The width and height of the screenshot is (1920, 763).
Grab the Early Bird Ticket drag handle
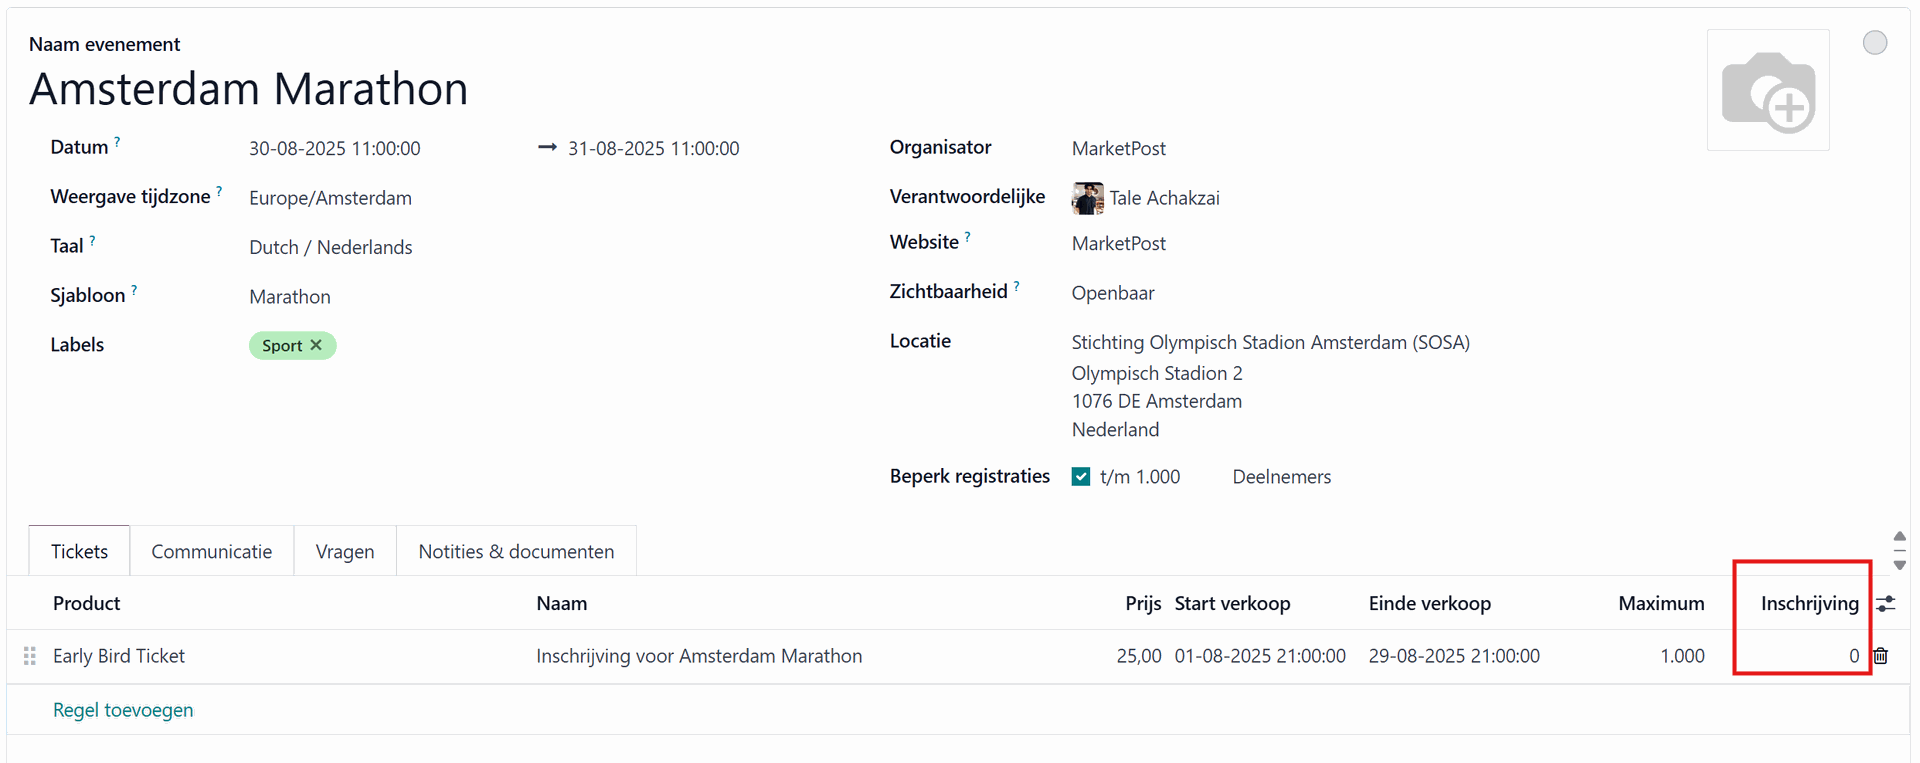tap(30, 656)
